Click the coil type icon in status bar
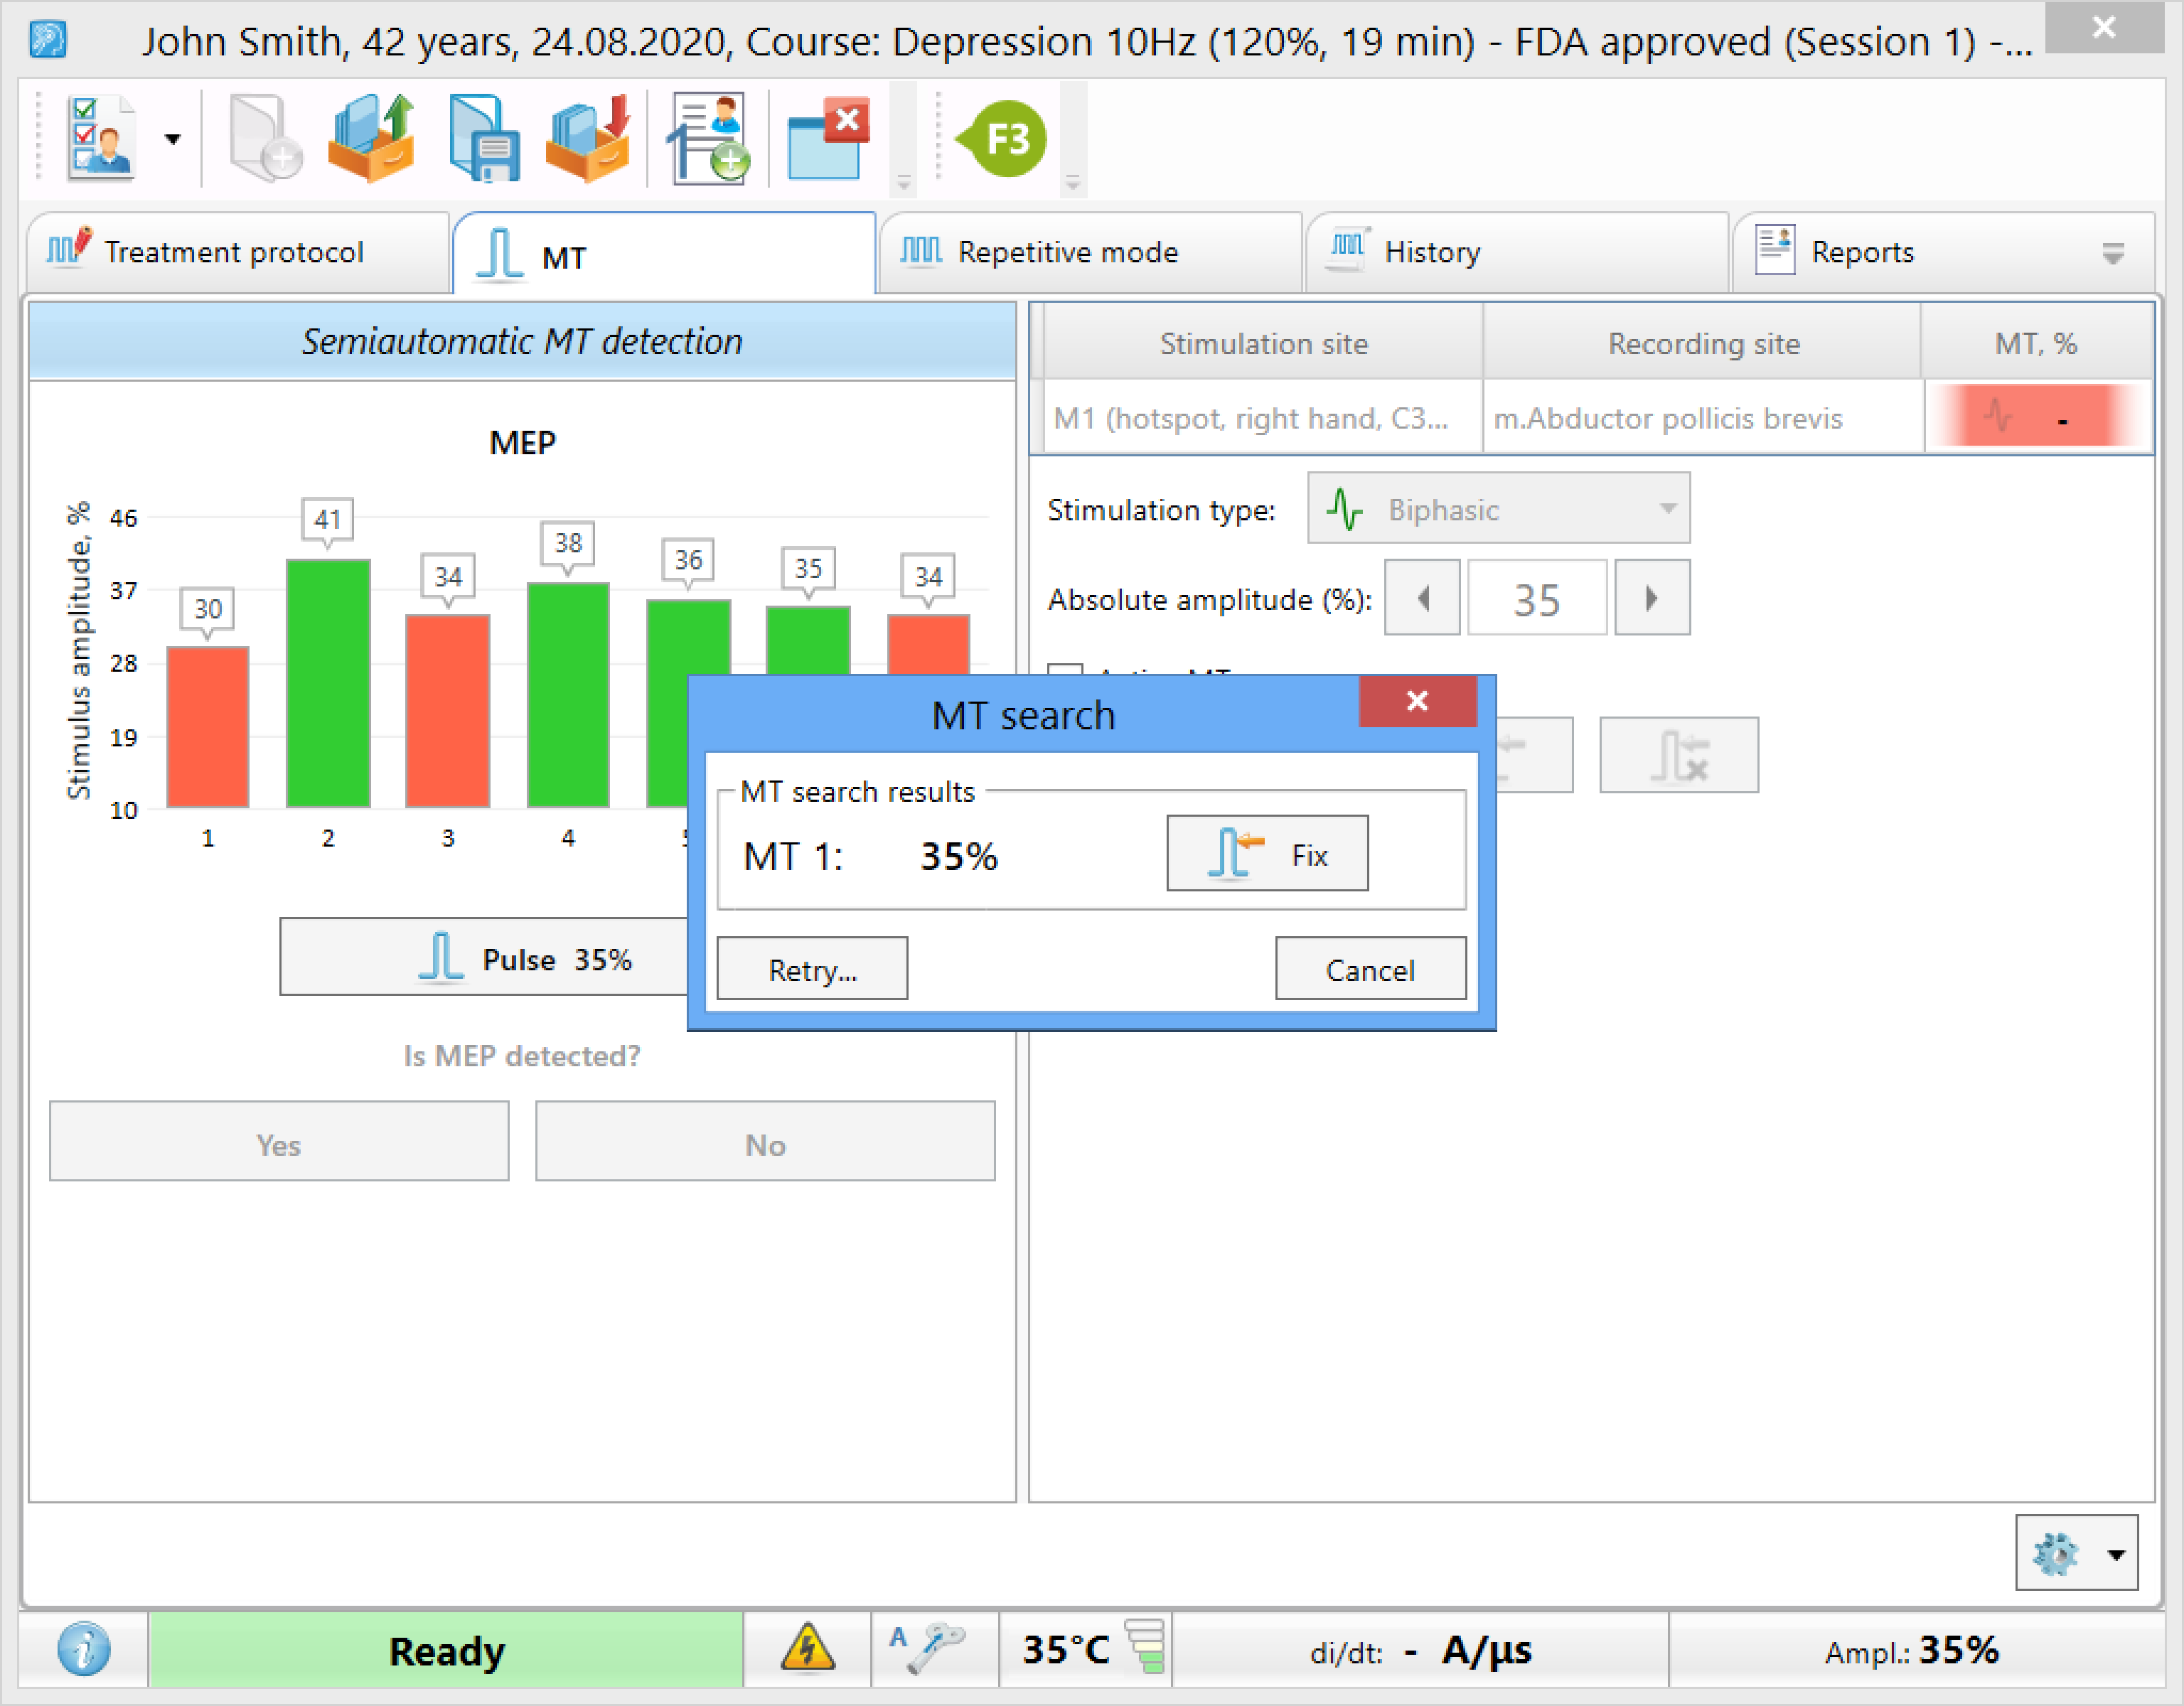2184x1706 pixels. tap(929, 1648)
